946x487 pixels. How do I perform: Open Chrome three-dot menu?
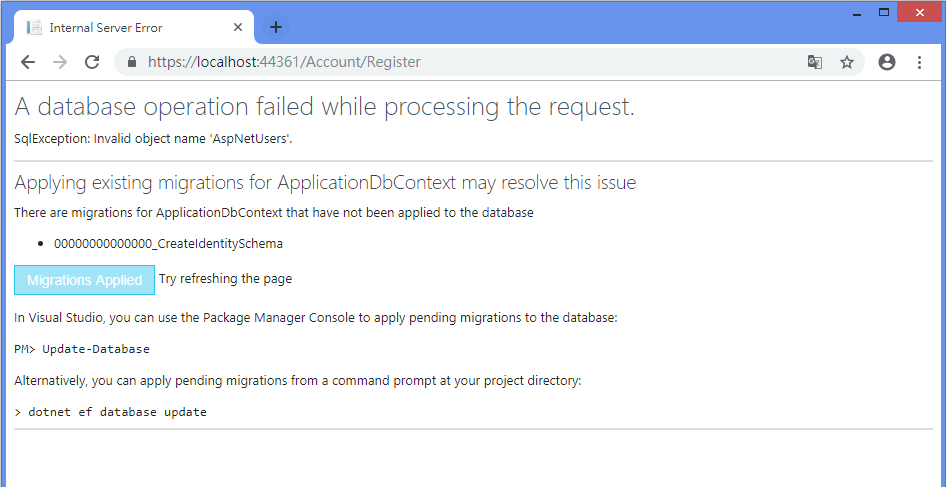[x=919, y=62]
